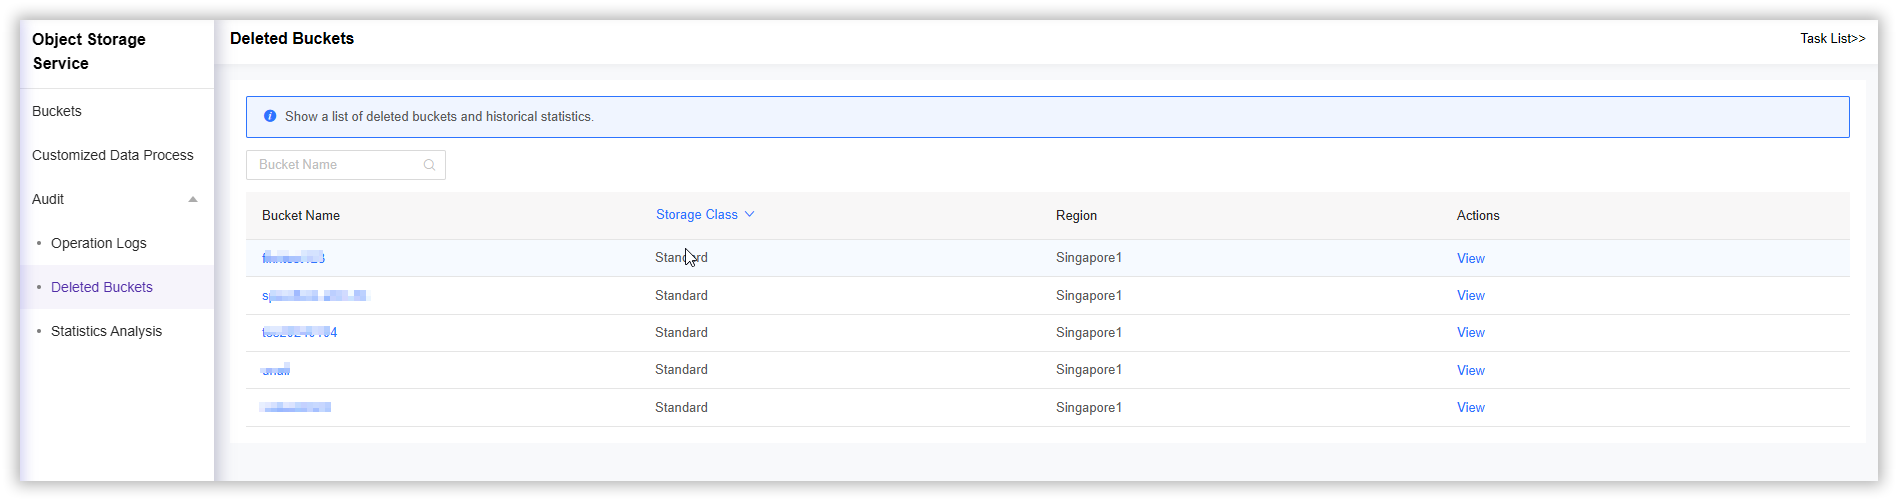
Task: Click the Audit menu label in sidebar
Action: coord(48,199)
